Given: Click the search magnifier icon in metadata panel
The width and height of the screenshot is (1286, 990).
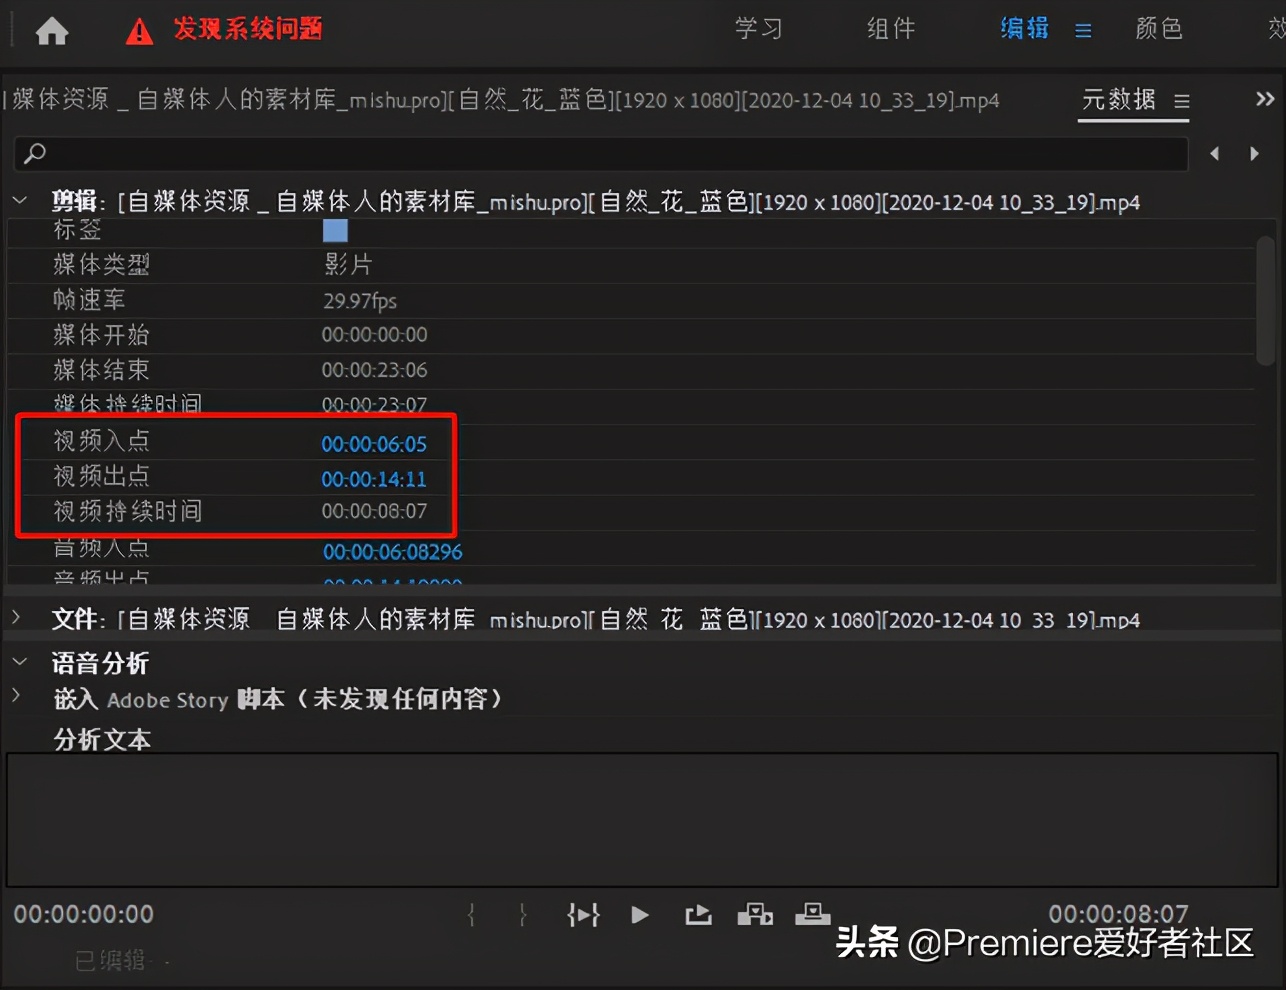Looking at the screenshot, I should (33, 154).
